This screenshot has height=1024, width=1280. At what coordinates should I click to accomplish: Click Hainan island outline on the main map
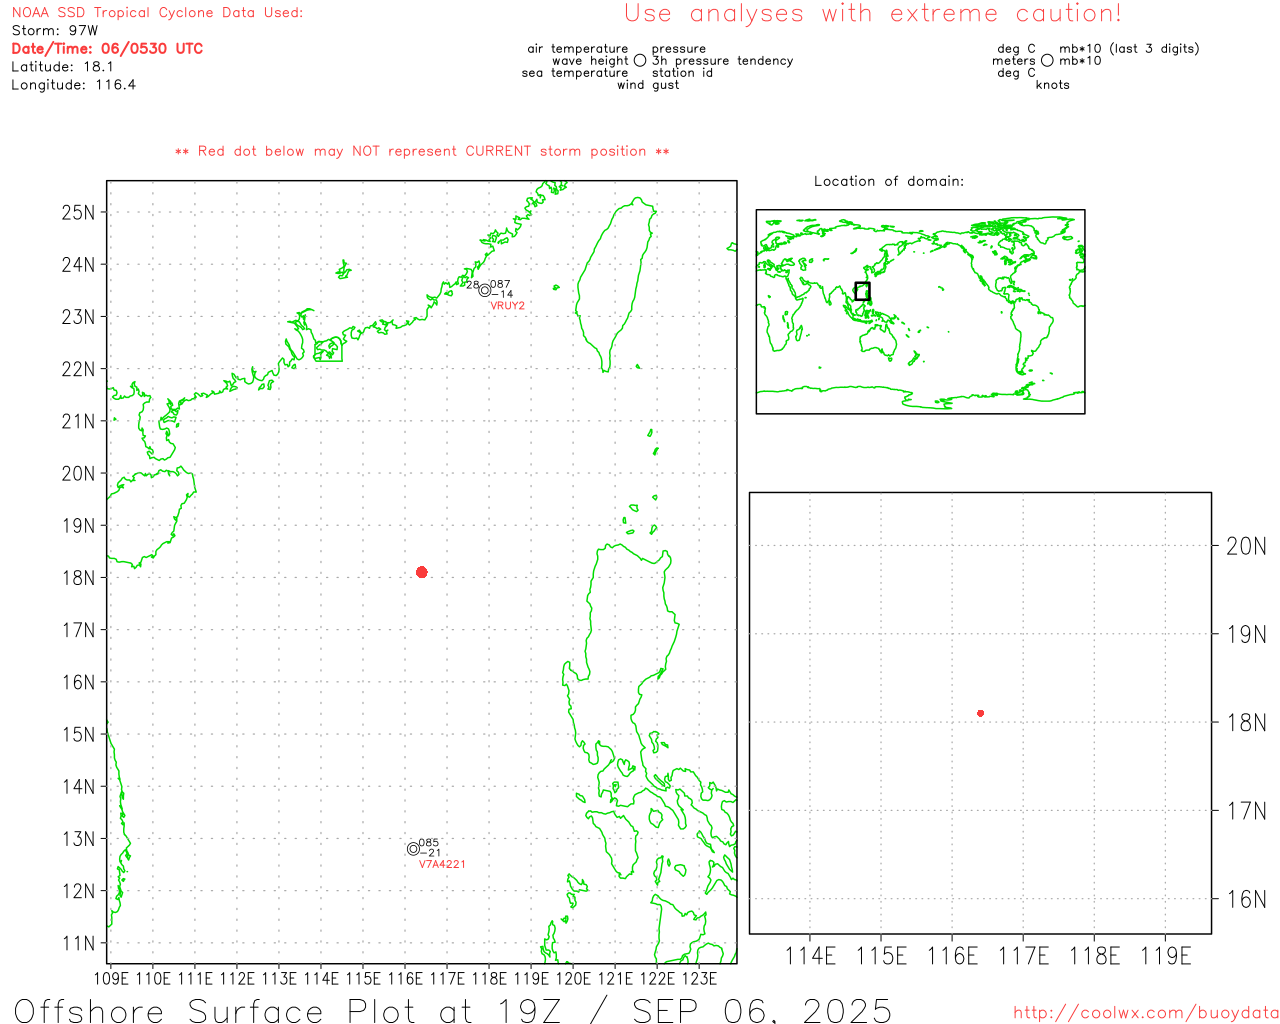coord(150,517)
